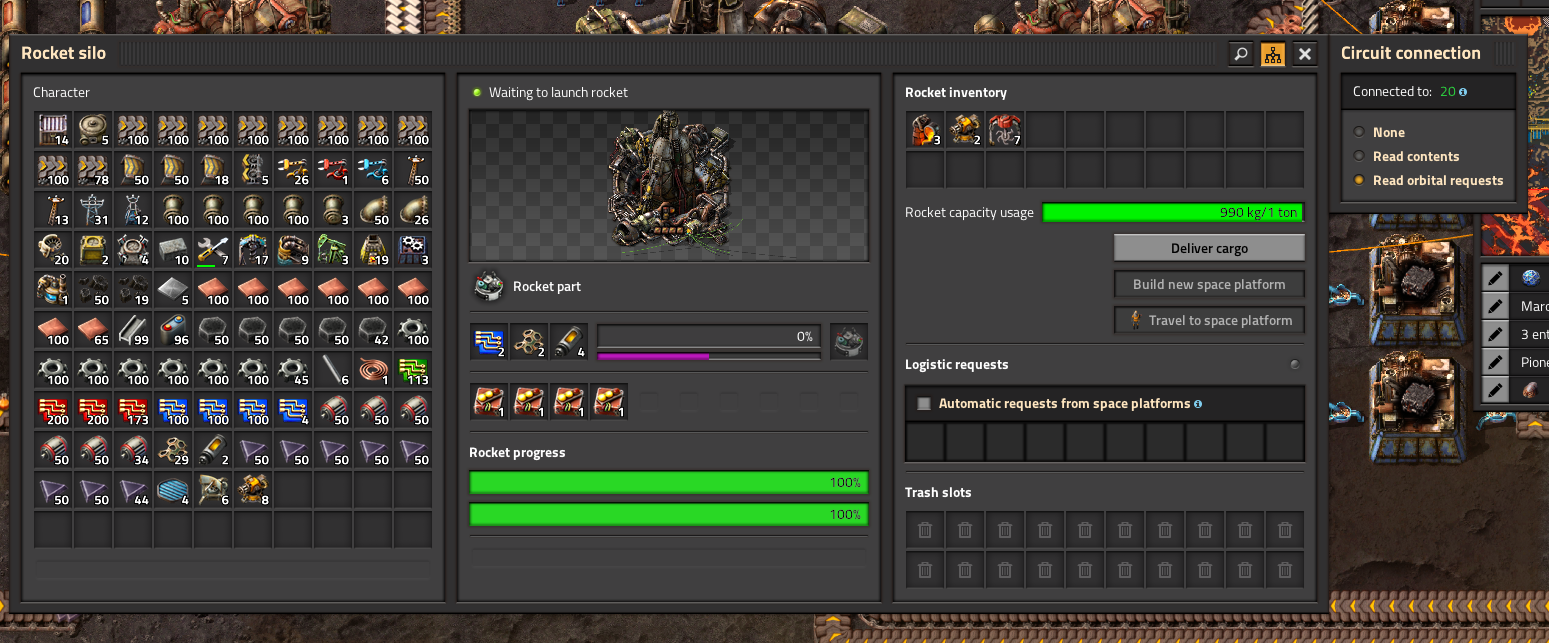The image size is (1549, 643).
Task: Click the rocket inventory item with count 2
Action: tap(965, 129)
